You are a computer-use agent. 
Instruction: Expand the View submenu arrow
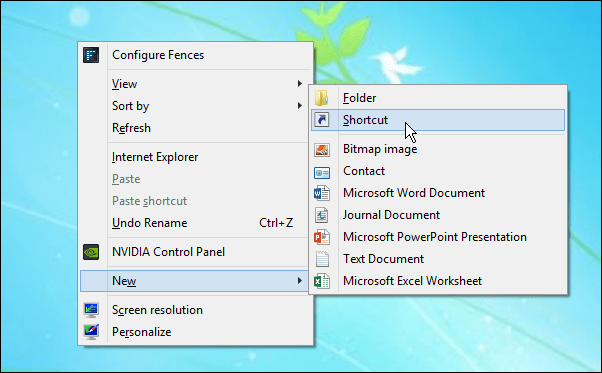click(299, 84)
